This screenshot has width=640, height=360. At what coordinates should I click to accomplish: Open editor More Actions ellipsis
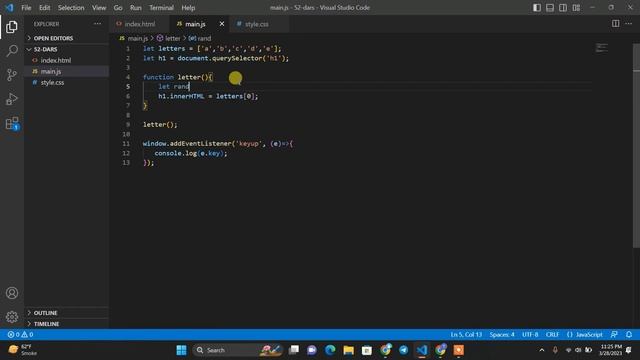click(x=629, y=24)
